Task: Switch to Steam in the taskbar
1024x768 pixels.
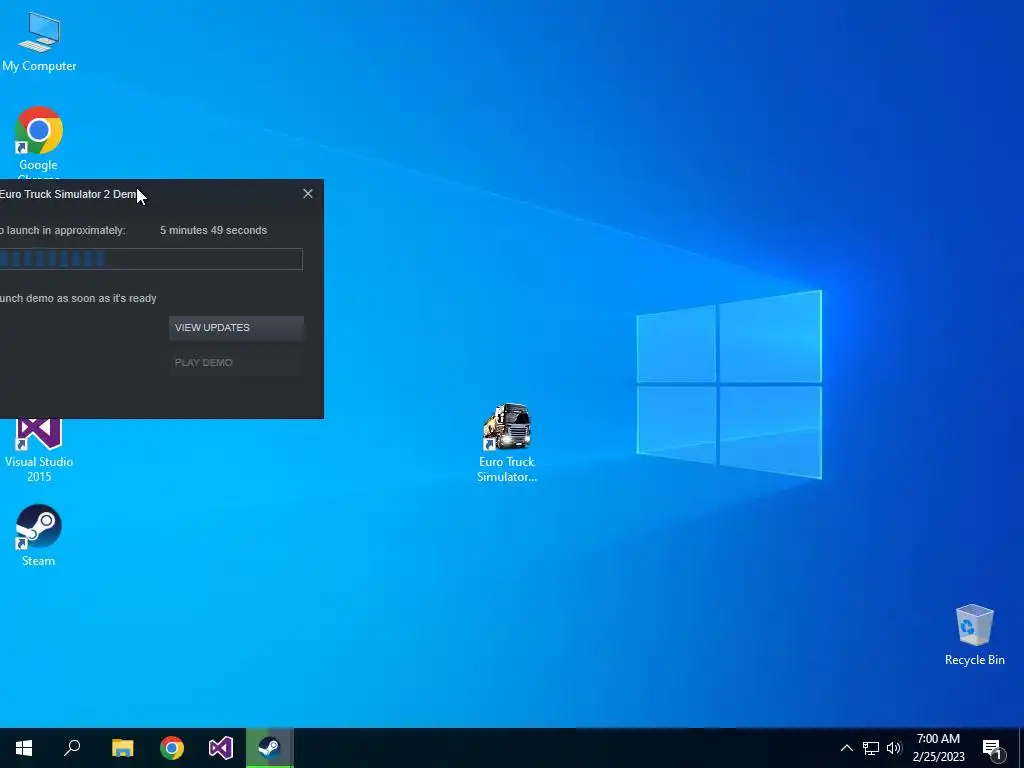Action: (270, 748)
